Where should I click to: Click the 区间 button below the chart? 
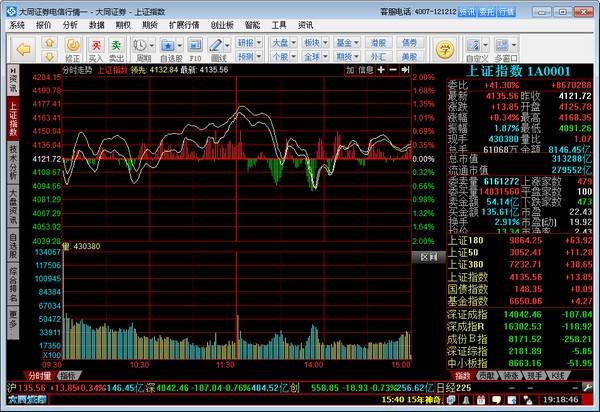coord(427,256)
